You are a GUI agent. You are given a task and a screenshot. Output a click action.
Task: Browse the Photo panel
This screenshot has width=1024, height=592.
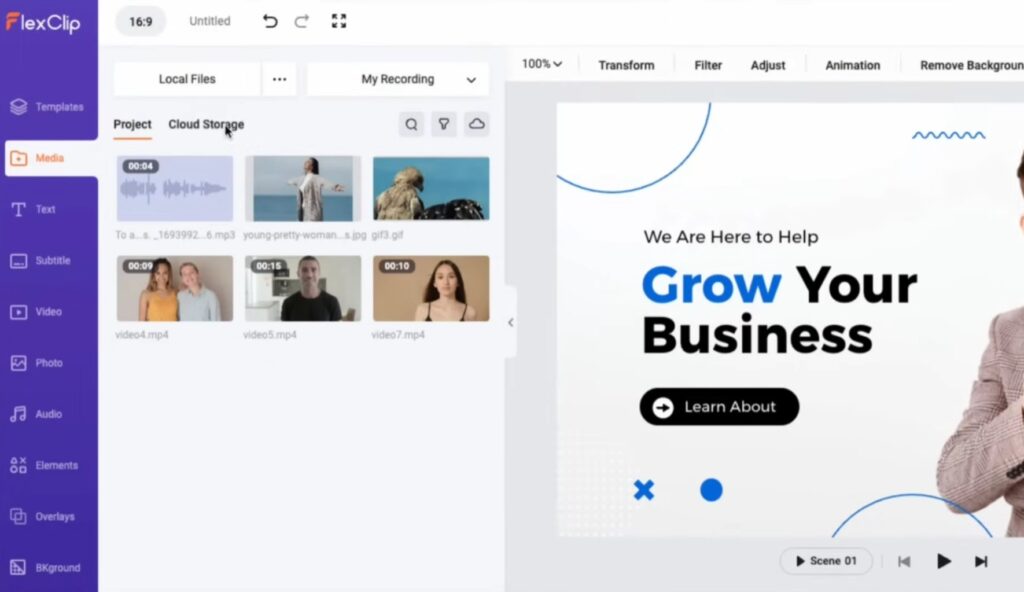(47, 360)
